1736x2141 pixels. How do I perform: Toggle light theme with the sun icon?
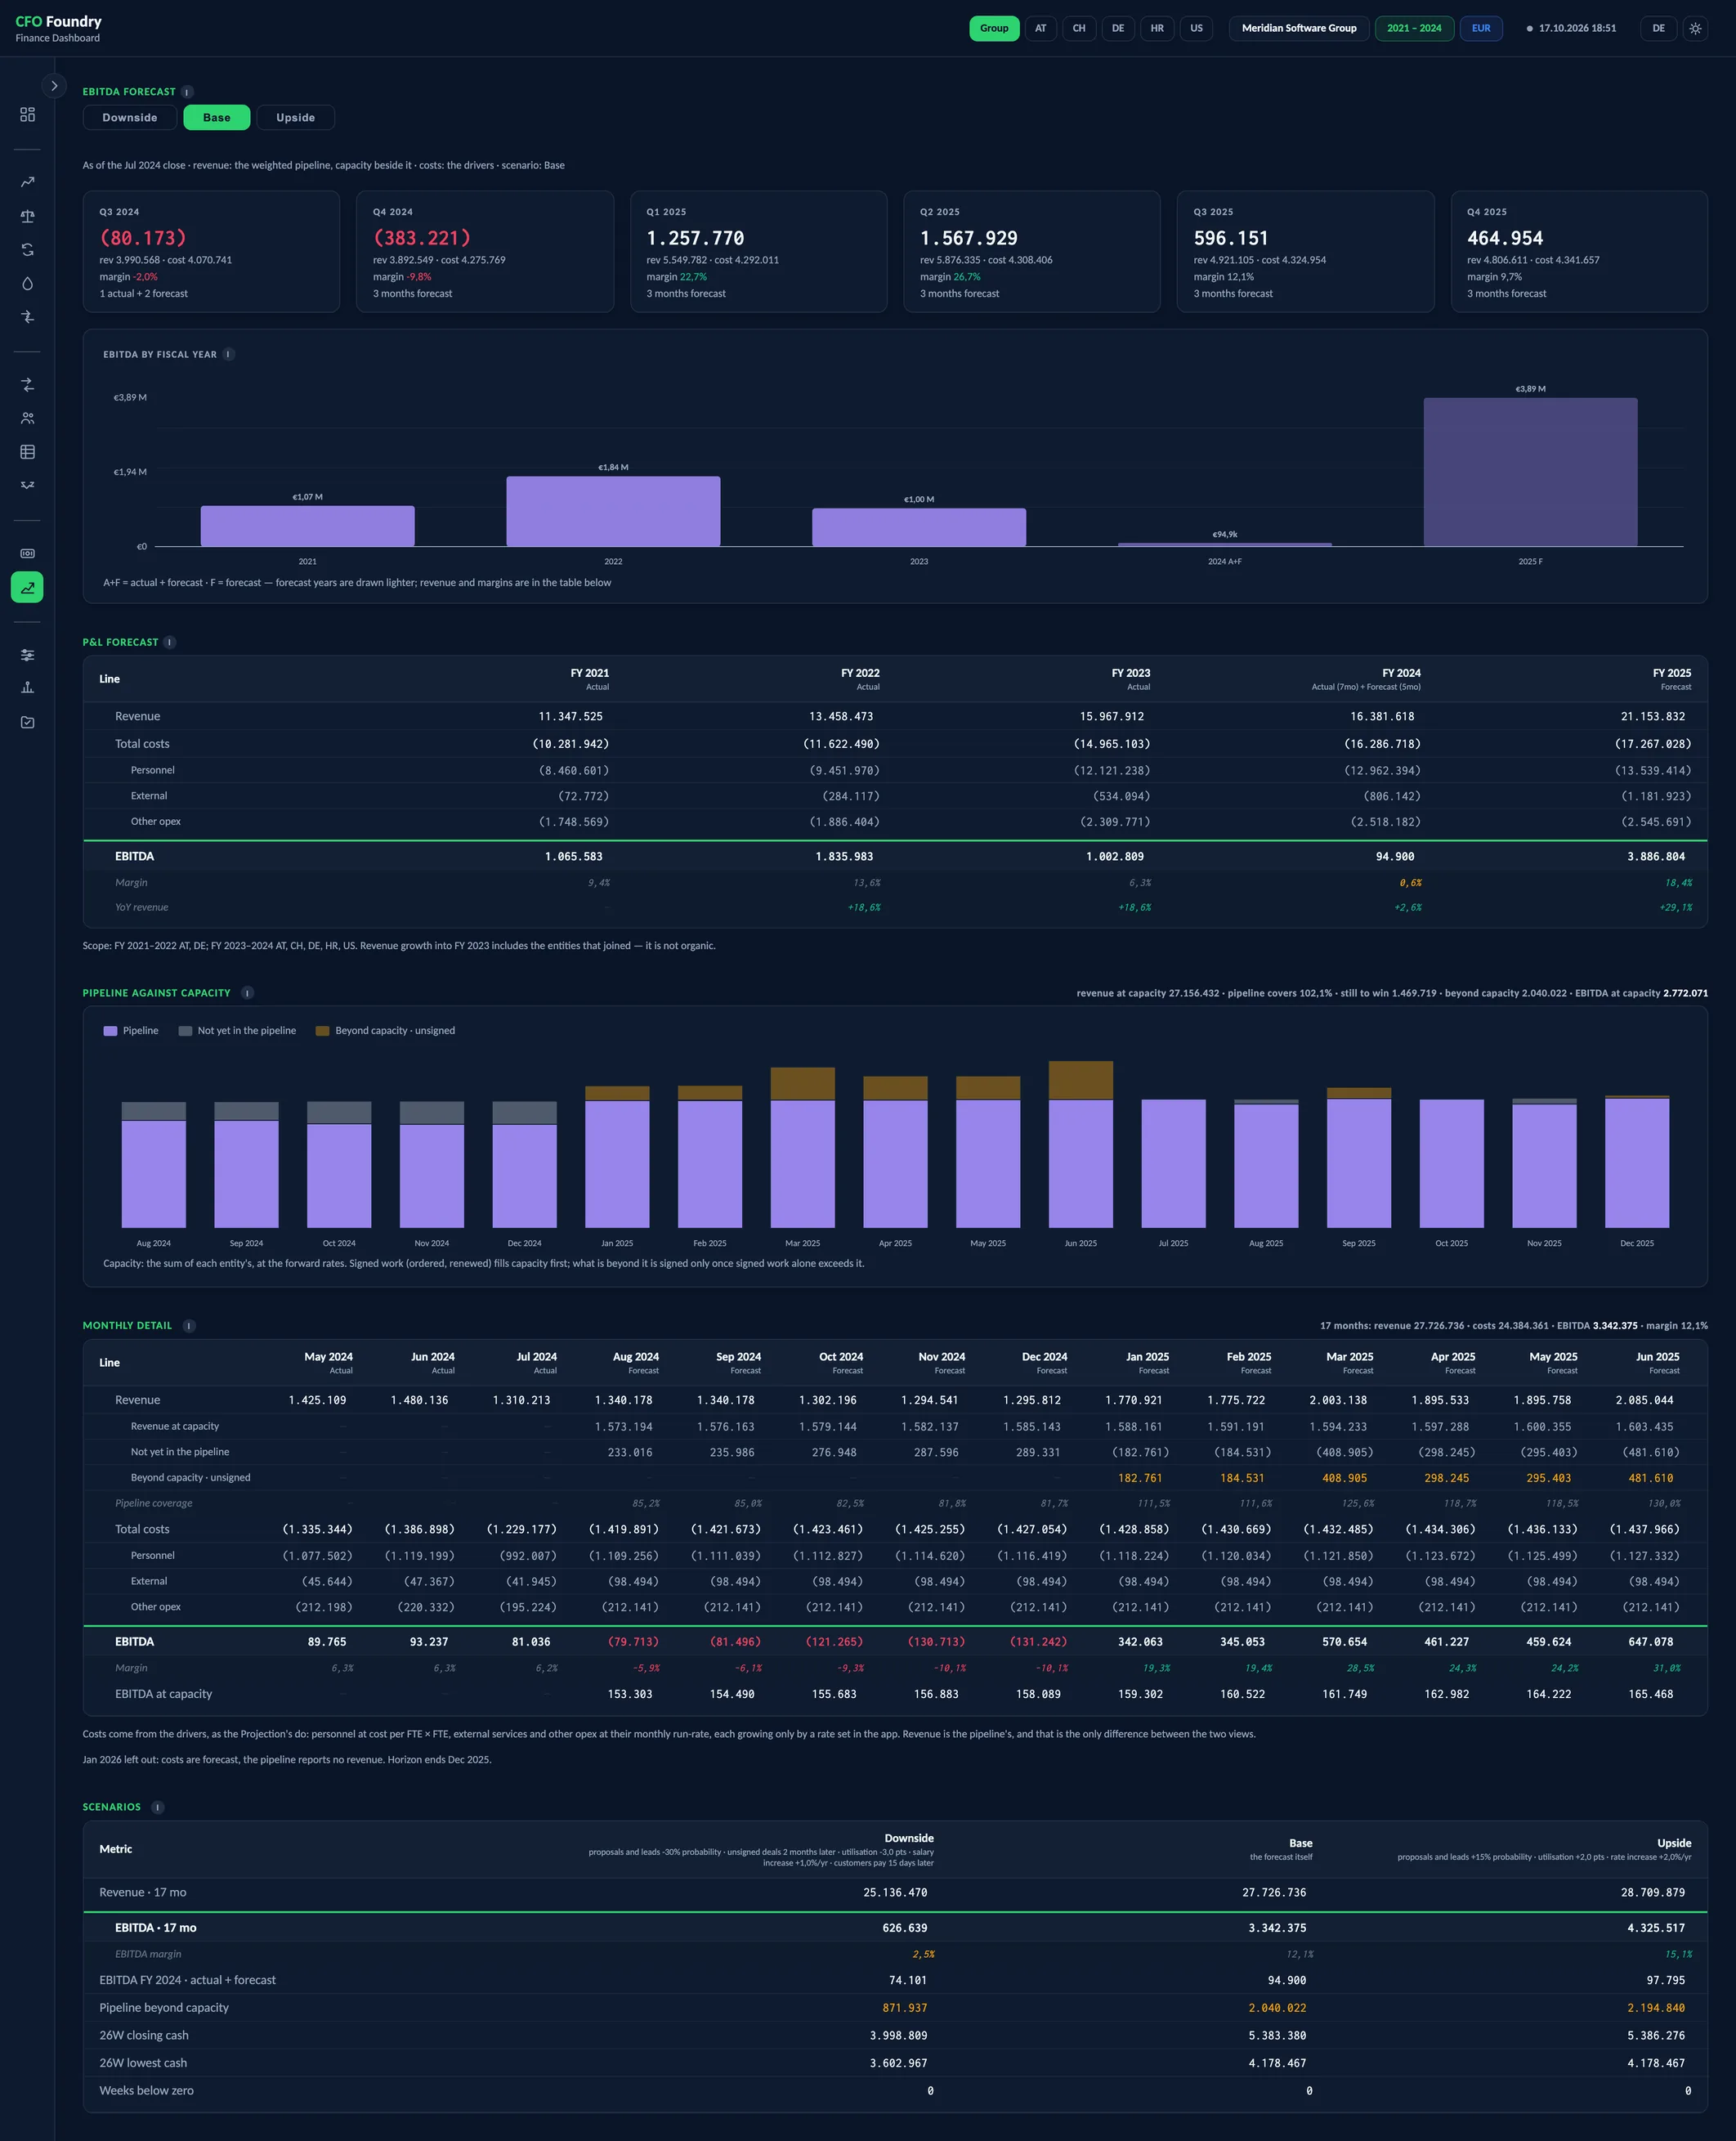click(1695, 28)
